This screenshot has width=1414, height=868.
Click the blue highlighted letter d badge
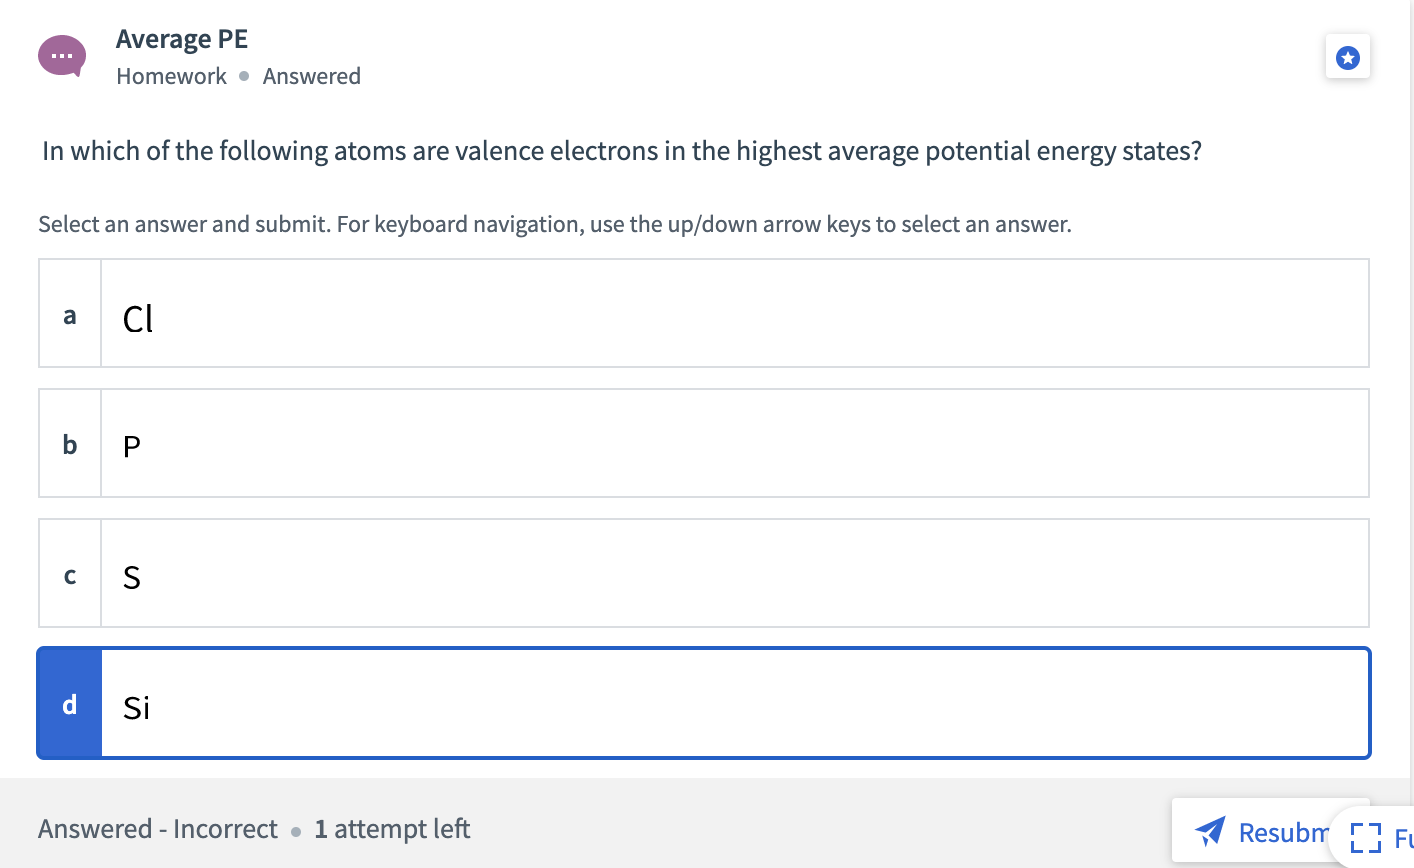click(69, 704)
